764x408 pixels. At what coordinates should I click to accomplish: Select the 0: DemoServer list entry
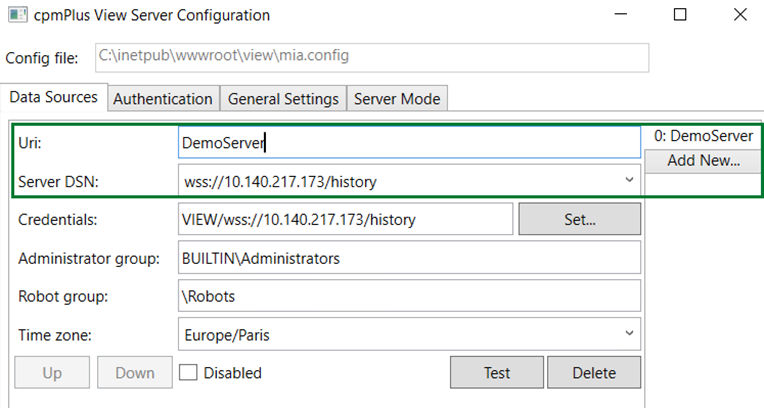coord(704,136)
